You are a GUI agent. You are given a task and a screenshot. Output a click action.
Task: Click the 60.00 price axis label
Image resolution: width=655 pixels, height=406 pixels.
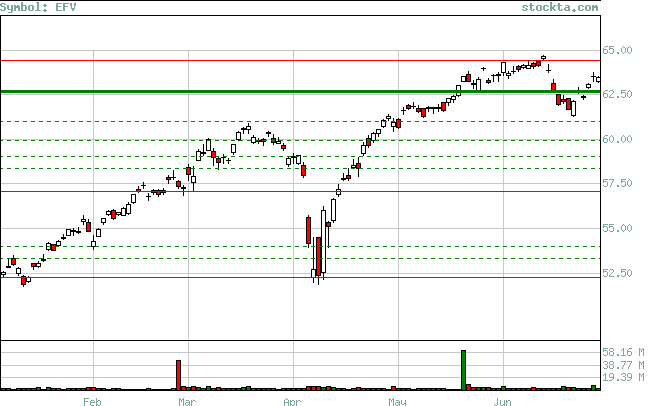point(617,139)
